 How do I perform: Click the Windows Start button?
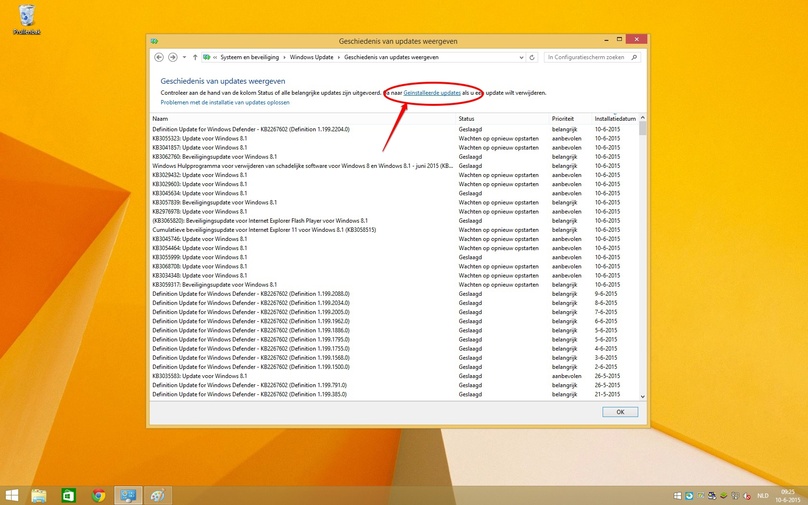click(x=11, y=496)
